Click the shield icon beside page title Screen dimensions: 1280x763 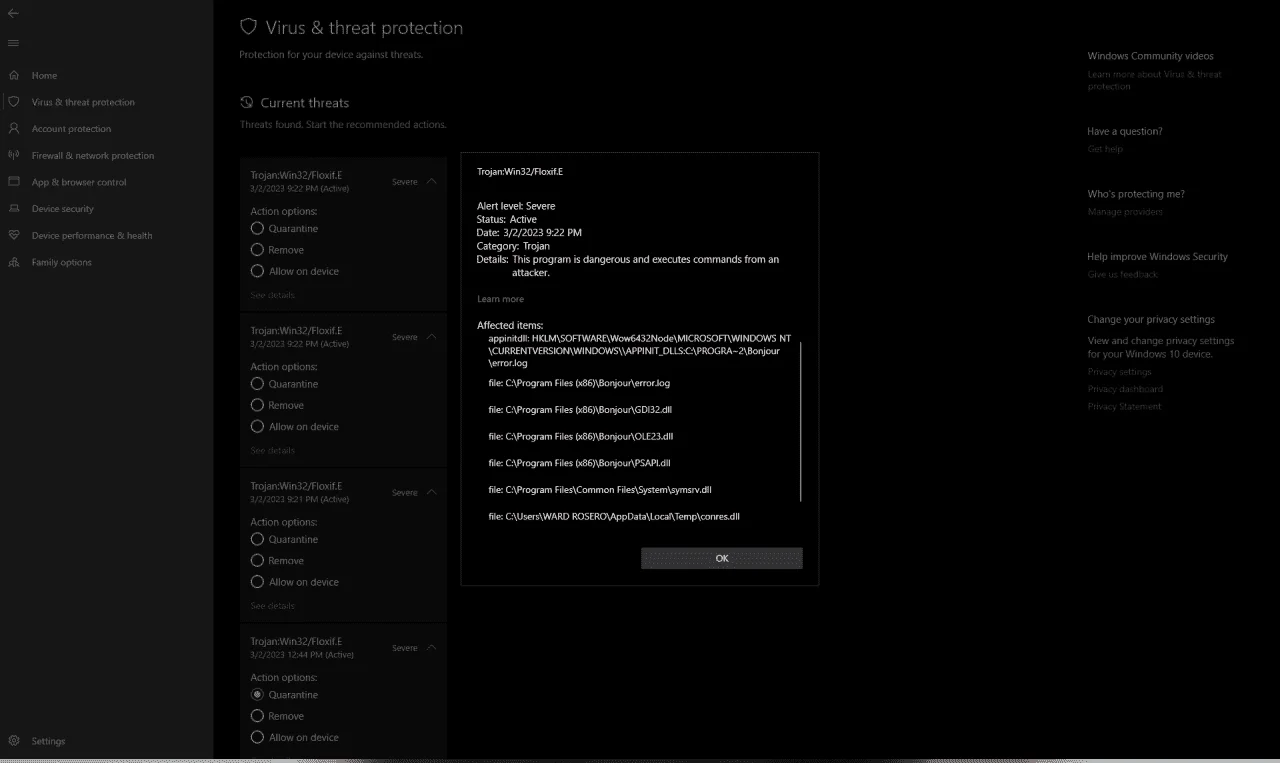click(248, 27)
